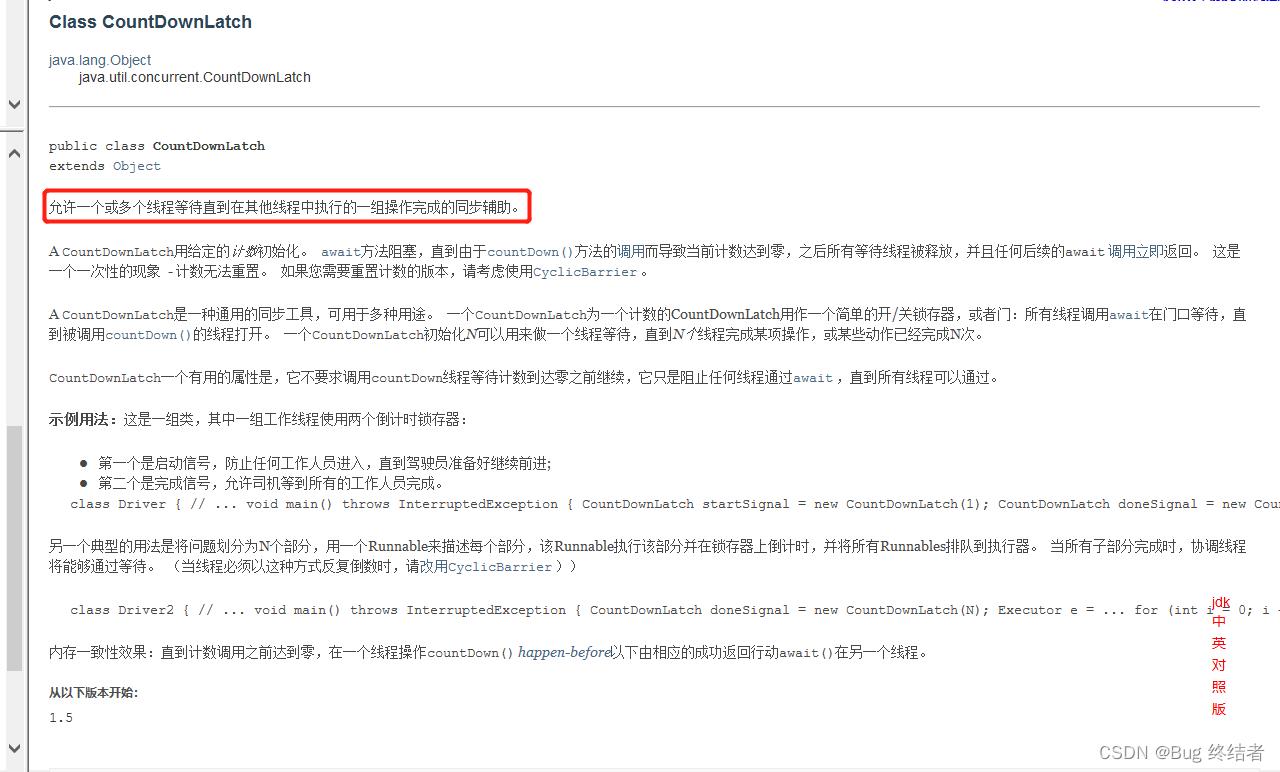Click the lower pane scroll-up chevron
This screenshot has width=1280, height=772.
point(14,153)
